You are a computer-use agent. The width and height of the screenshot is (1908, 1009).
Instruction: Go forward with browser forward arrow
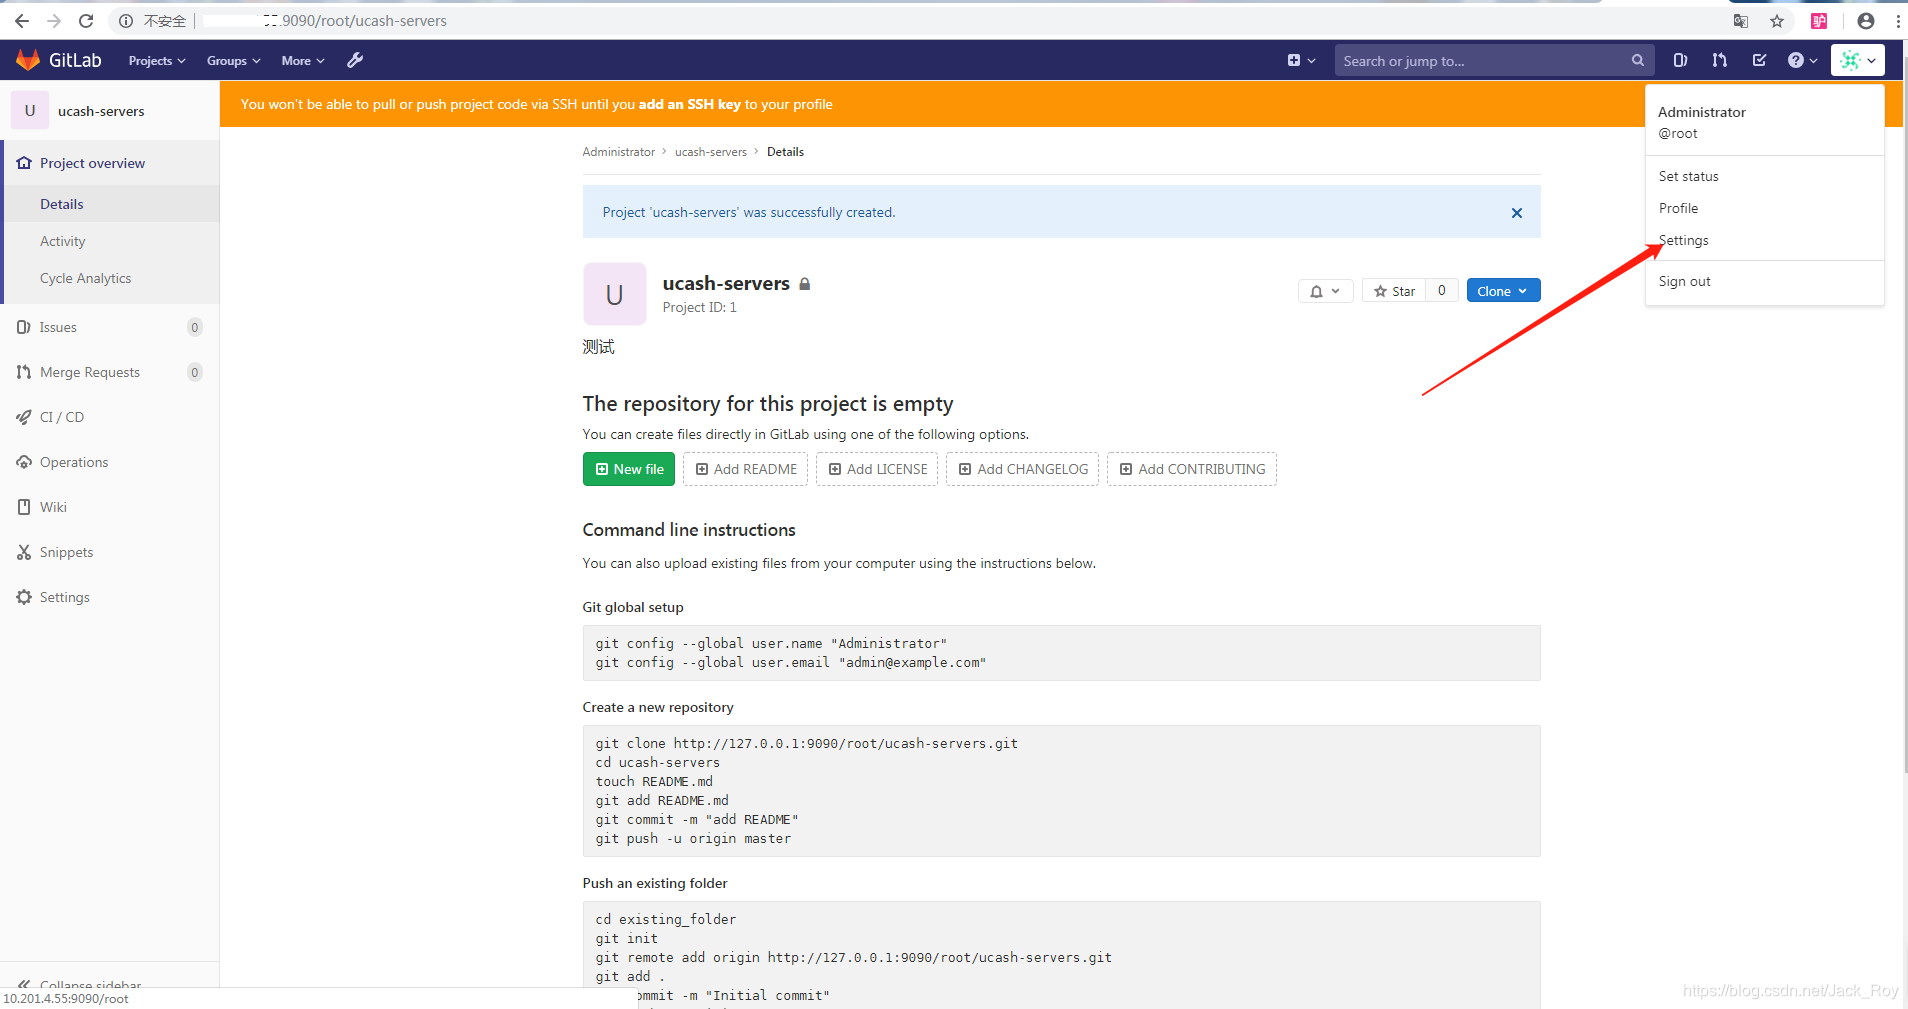[54, 20]
